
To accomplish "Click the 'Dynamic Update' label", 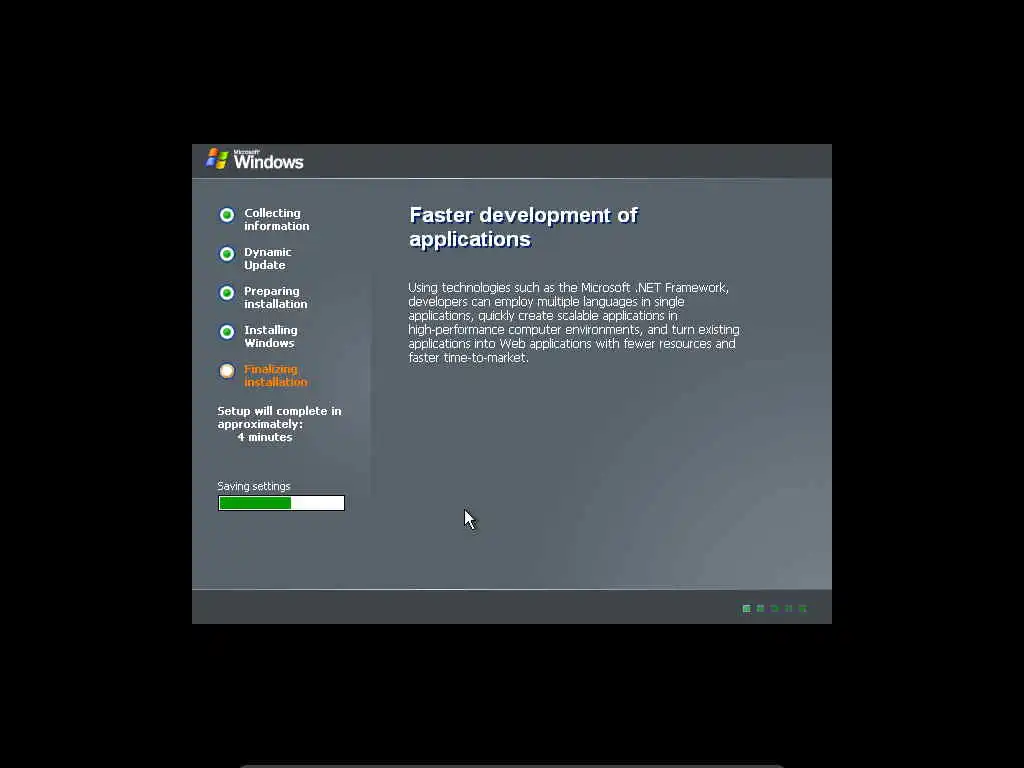I will (268, 259).
